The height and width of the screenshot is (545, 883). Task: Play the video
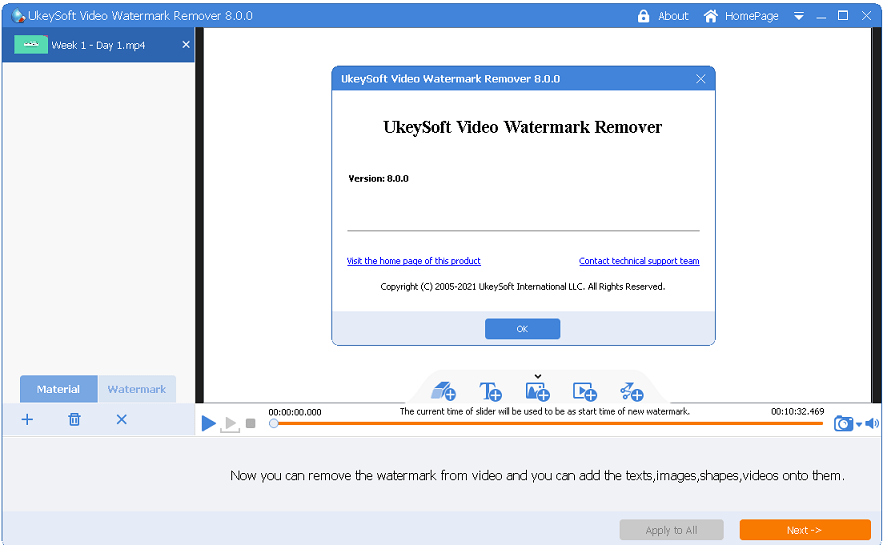point(208,423)
